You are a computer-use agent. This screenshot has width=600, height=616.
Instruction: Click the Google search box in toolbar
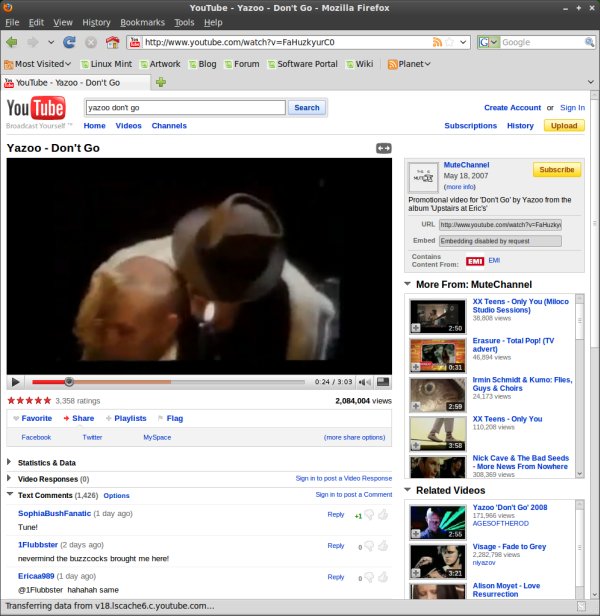(542, 42)
